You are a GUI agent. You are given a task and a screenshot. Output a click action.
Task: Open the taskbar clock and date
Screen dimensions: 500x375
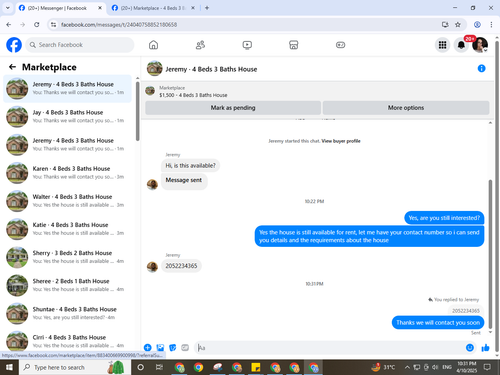pos(467,367)
